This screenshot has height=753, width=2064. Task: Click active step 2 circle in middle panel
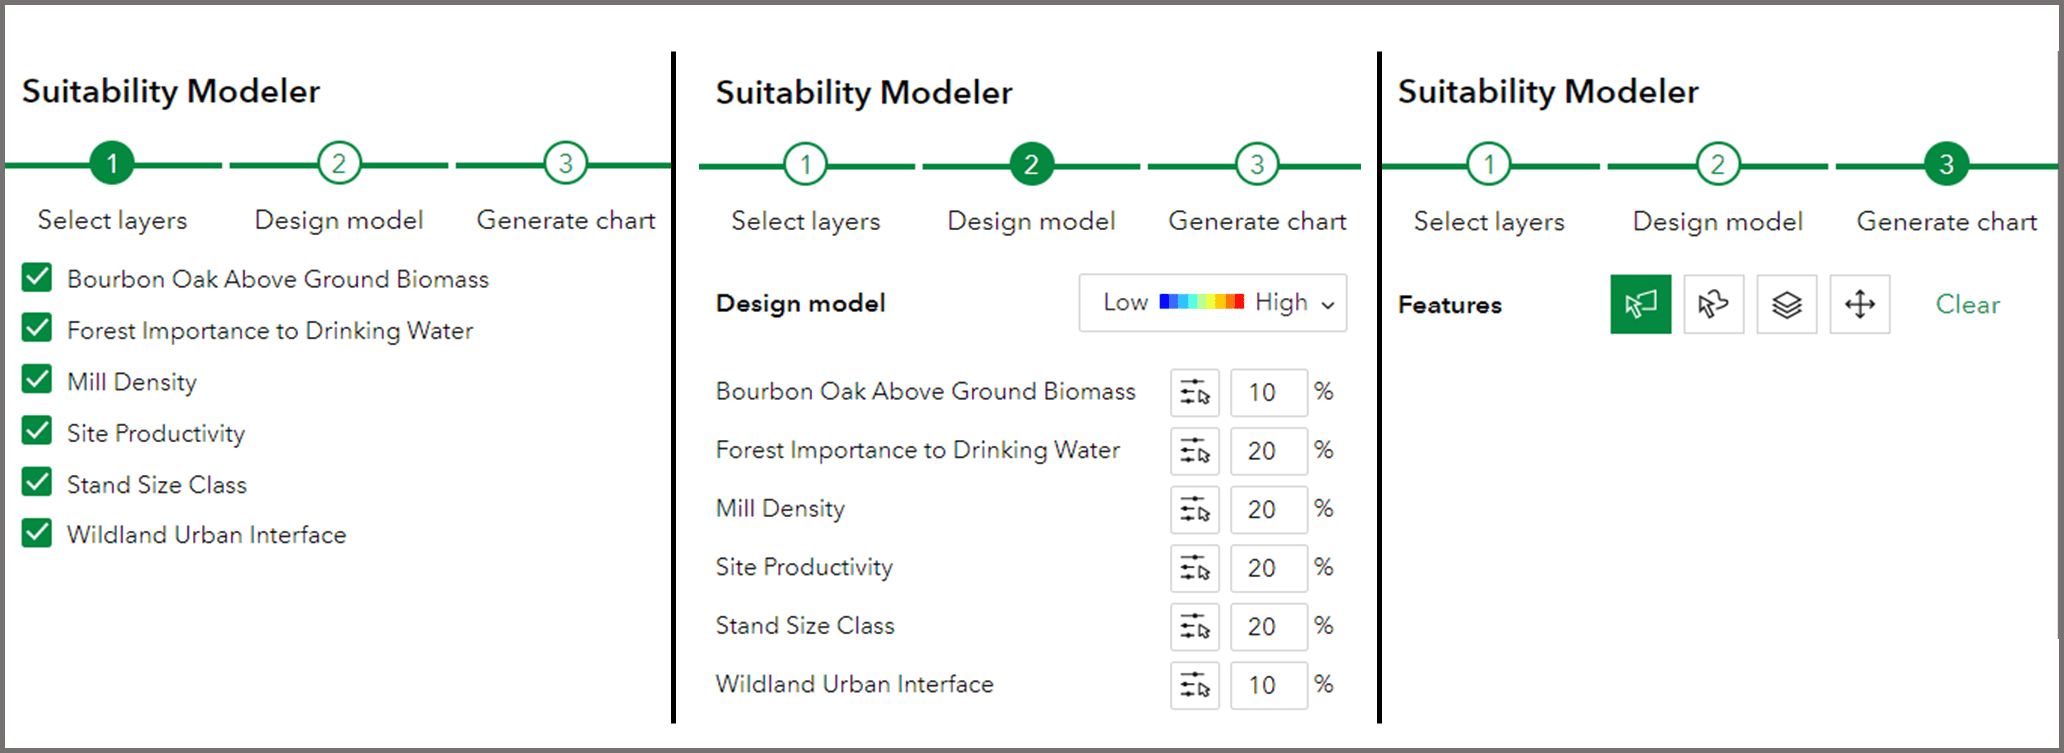tap(1031, 164)
